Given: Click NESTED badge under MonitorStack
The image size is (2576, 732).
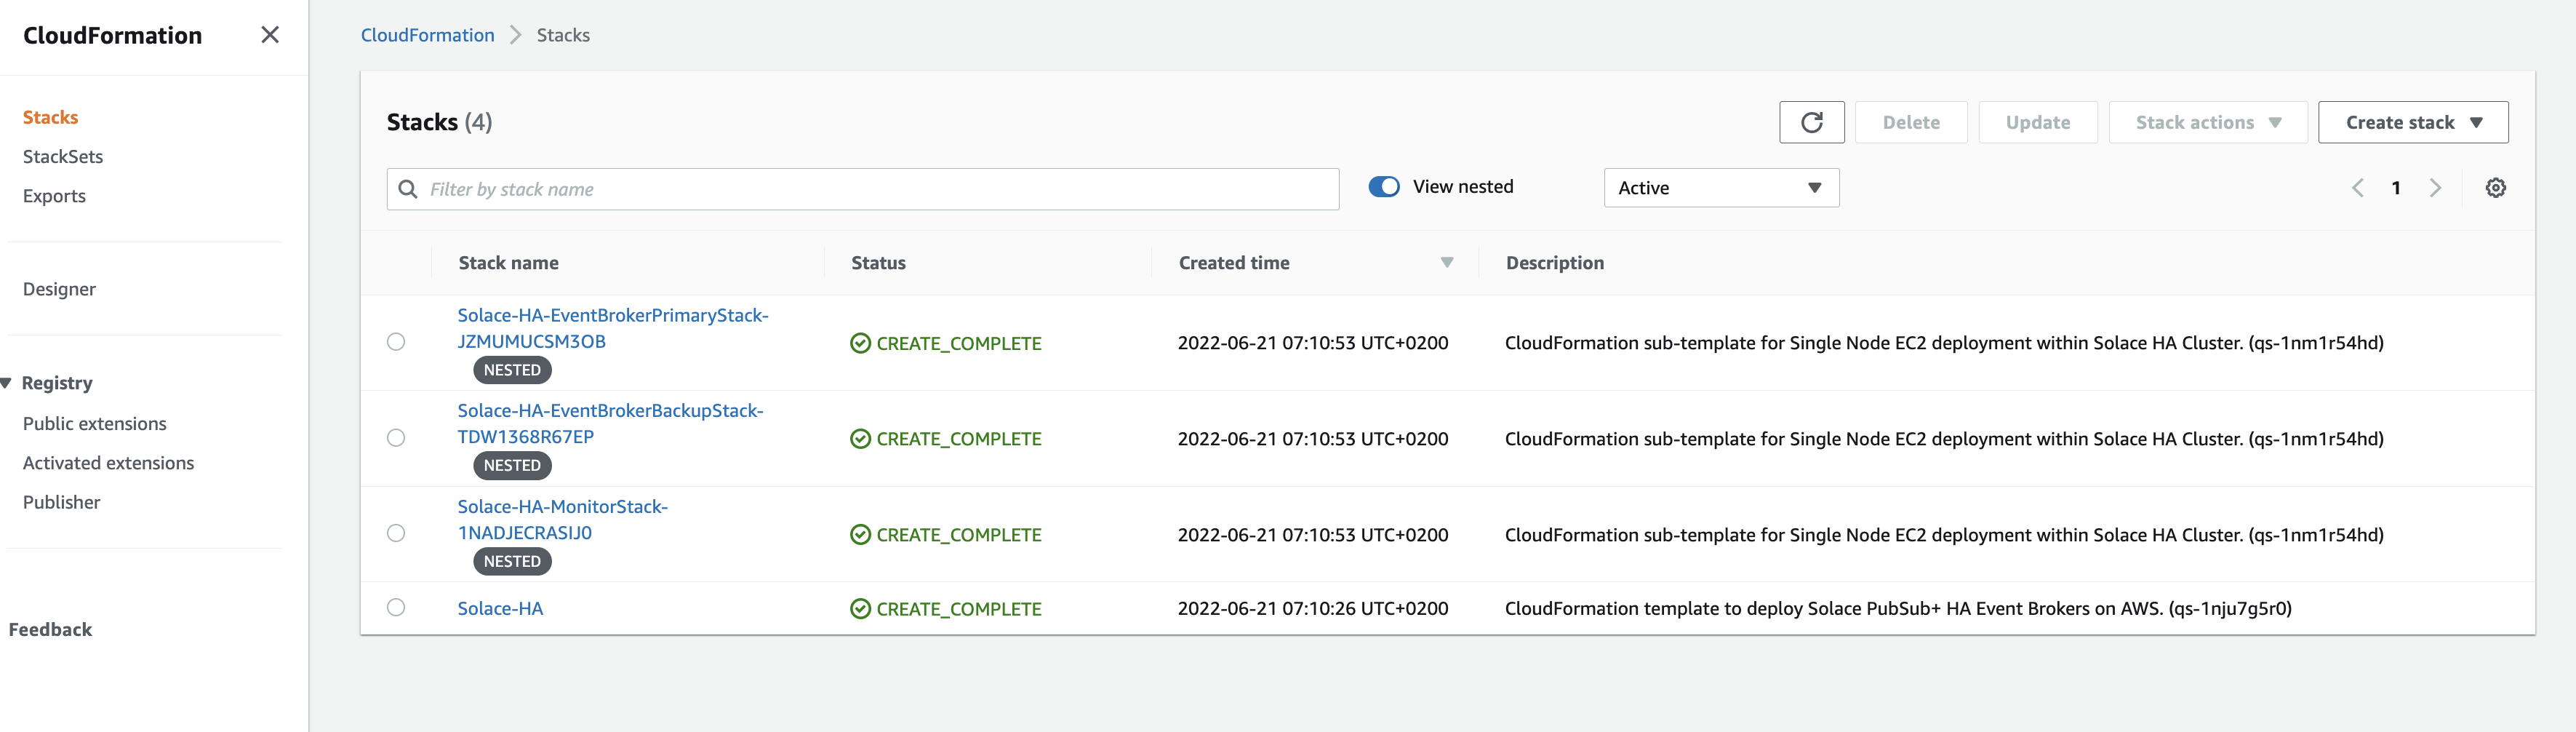Looking at the screenshot, I should tap(512, 561).
